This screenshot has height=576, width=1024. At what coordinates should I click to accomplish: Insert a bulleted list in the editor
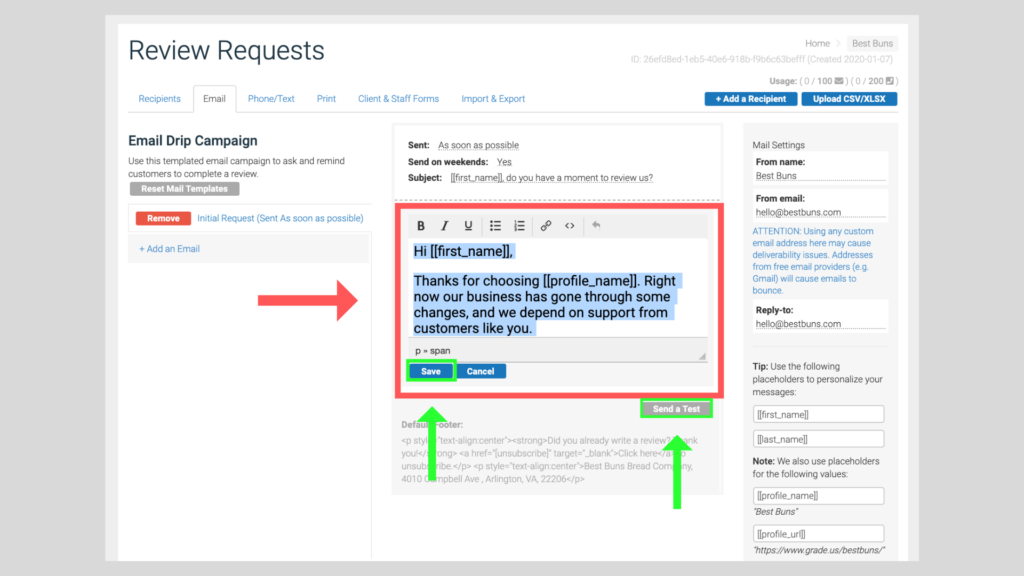(x=496, y=226)
